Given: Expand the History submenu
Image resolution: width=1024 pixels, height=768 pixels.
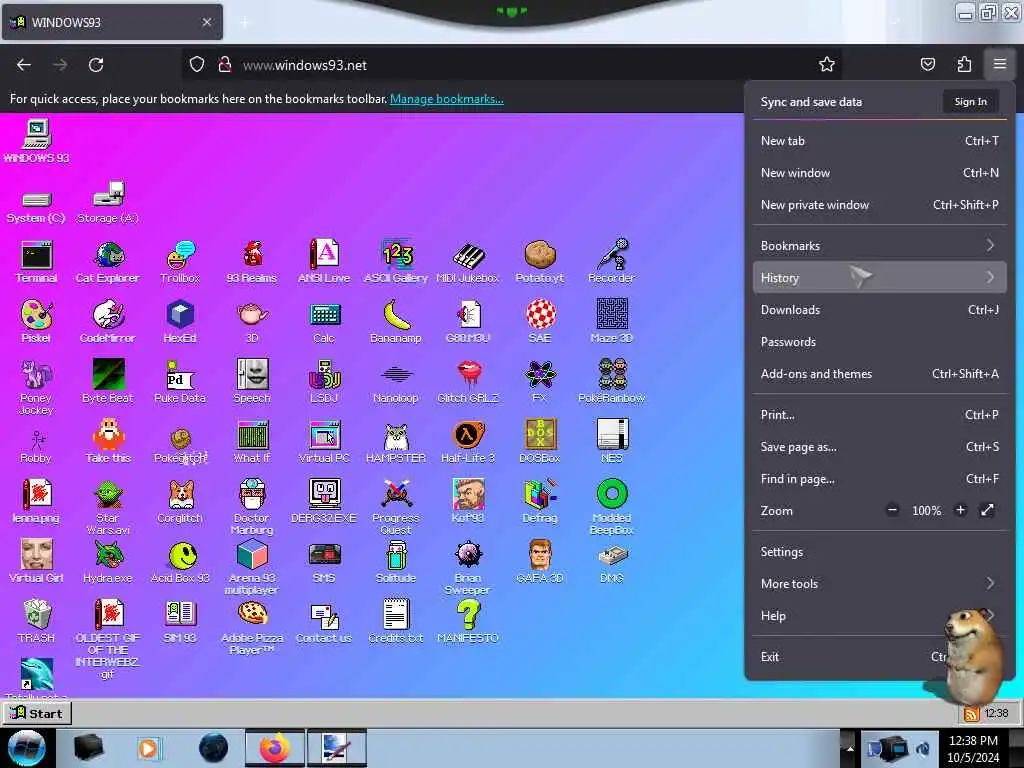Looking at the screenshot, I should click(x=879, y=278).
